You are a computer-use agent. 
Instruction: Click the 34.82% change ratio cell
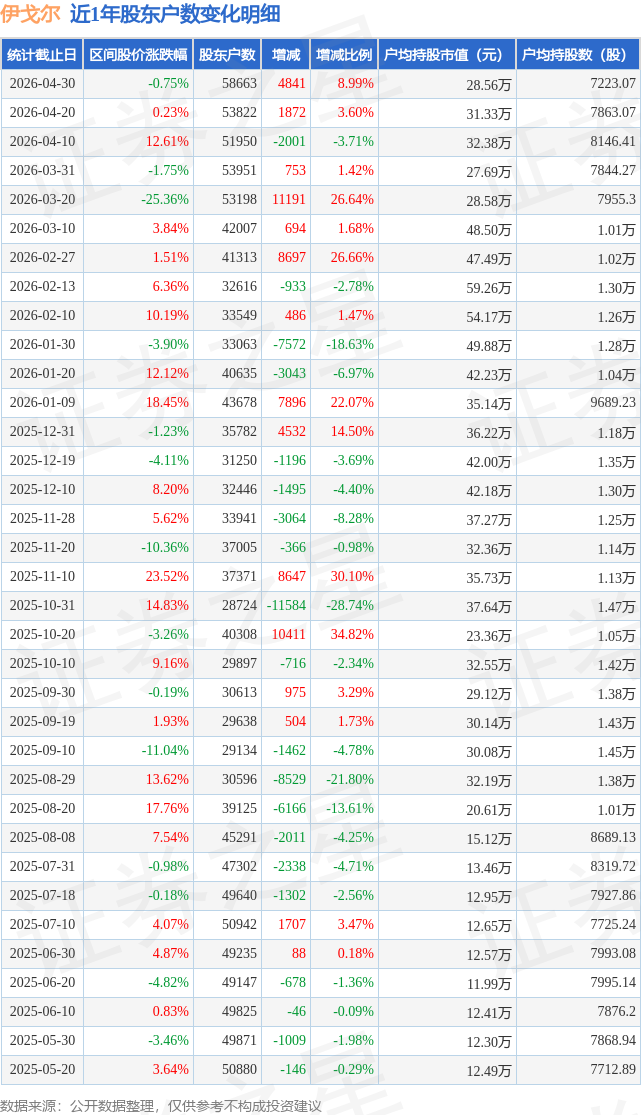(x=352, y=634)
